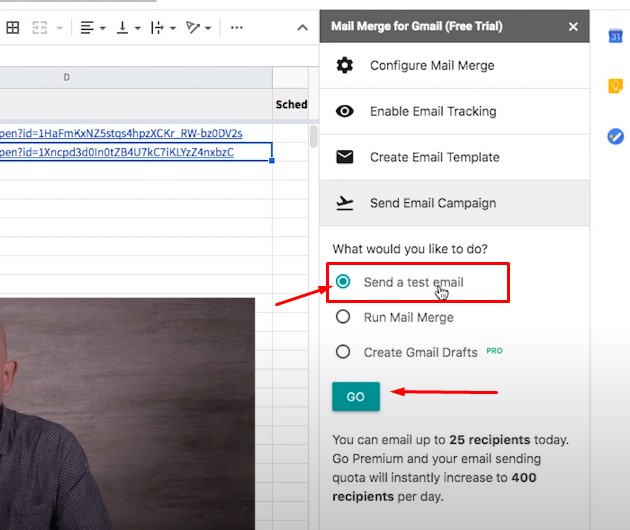Open Create Email Template section
The height and width of the screenshot is (530, 630).
pos(455,157)
